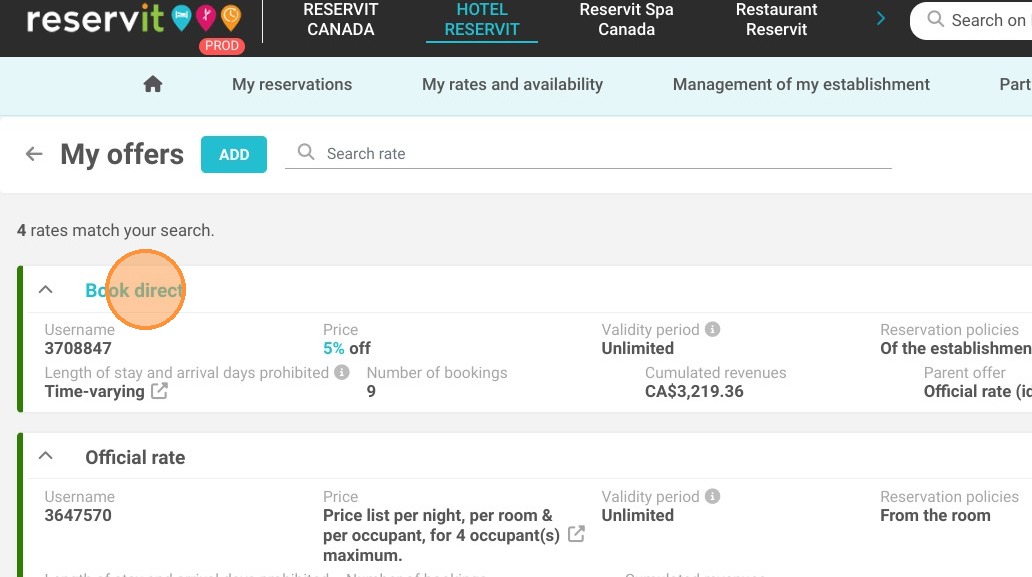The image size is (1032, 577).
Task: Click the 5% price link
Action: (x=334, y=348)
